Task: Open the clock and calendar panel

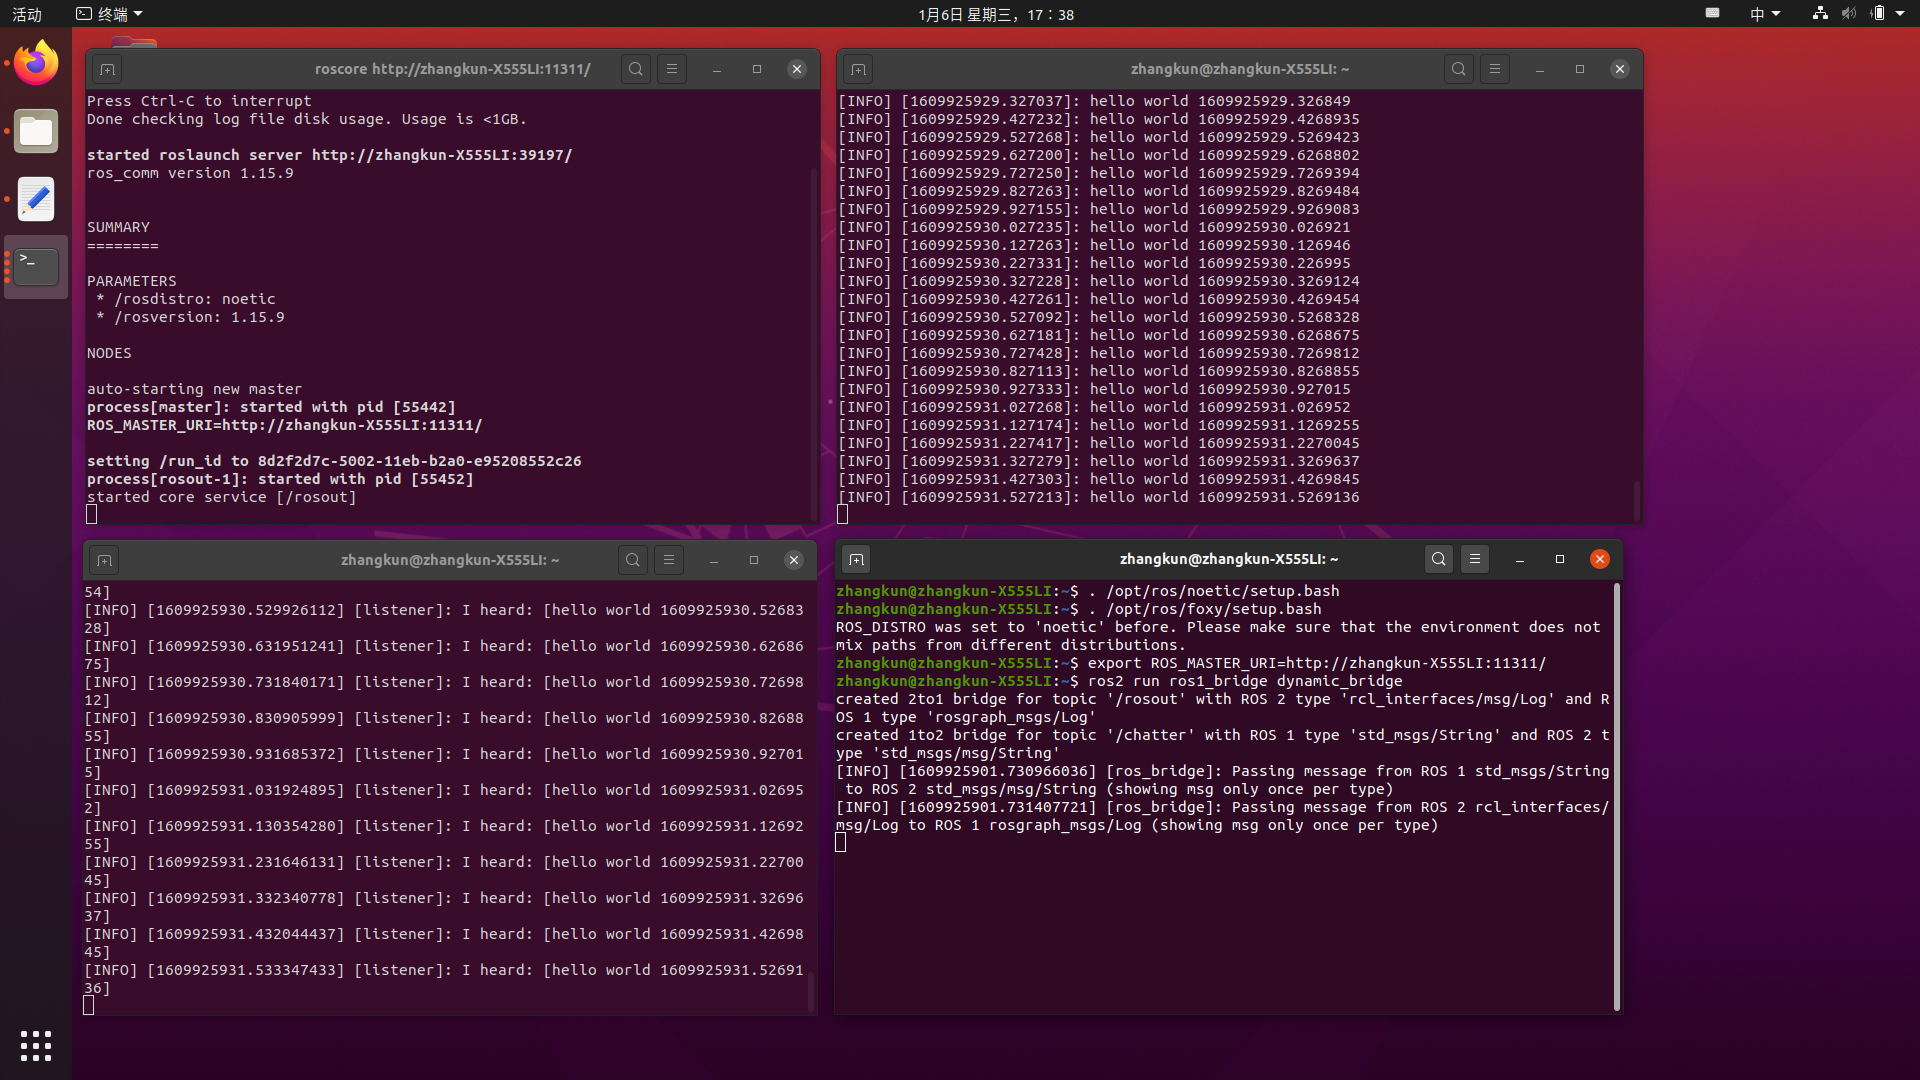Action: pos(995,14)
